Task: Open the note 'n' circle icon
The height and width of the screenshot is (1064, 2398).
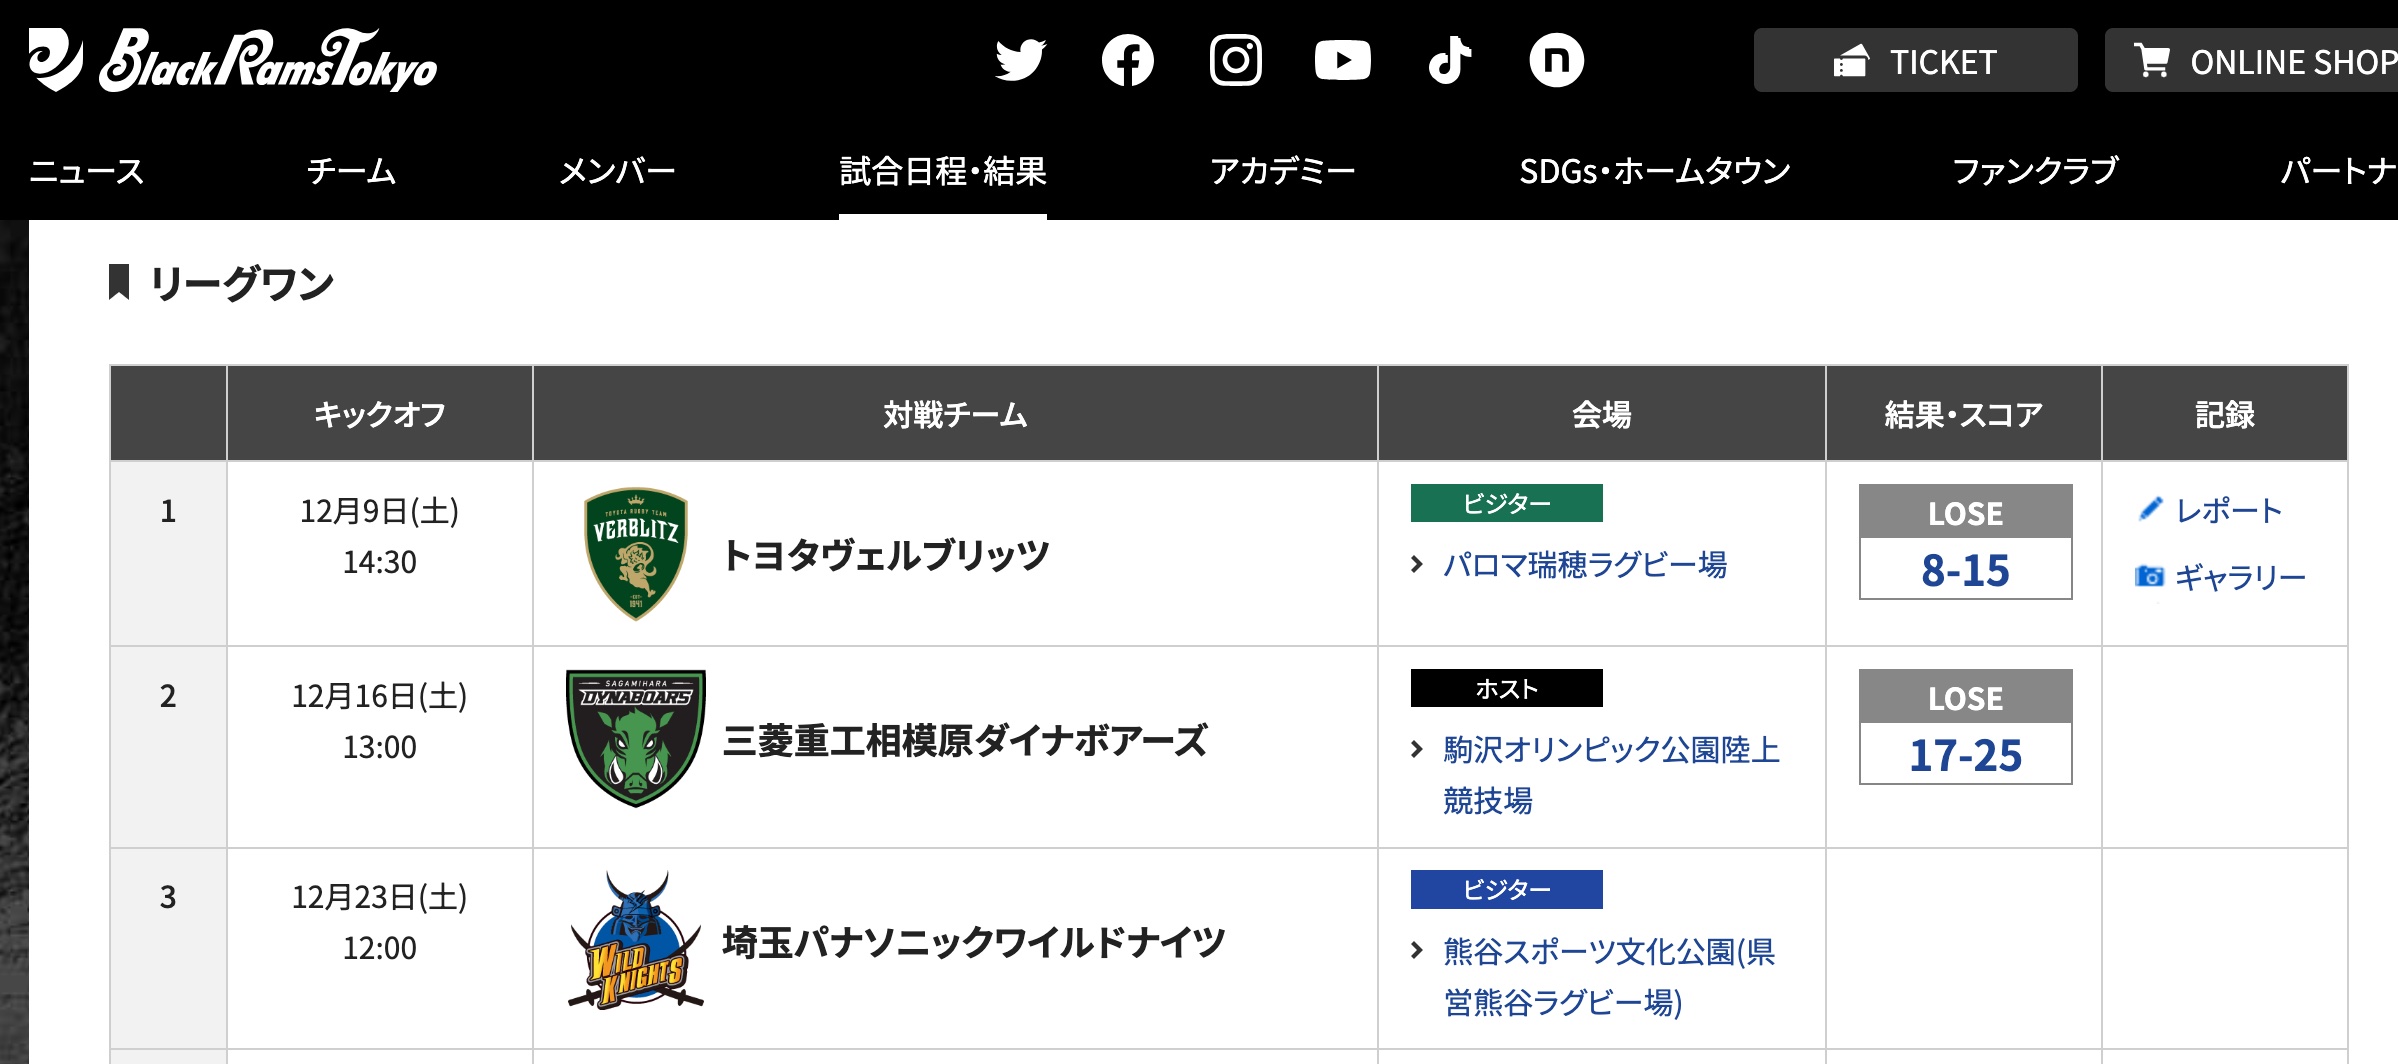Action: pyautogui.click(x=1556, y=61)
